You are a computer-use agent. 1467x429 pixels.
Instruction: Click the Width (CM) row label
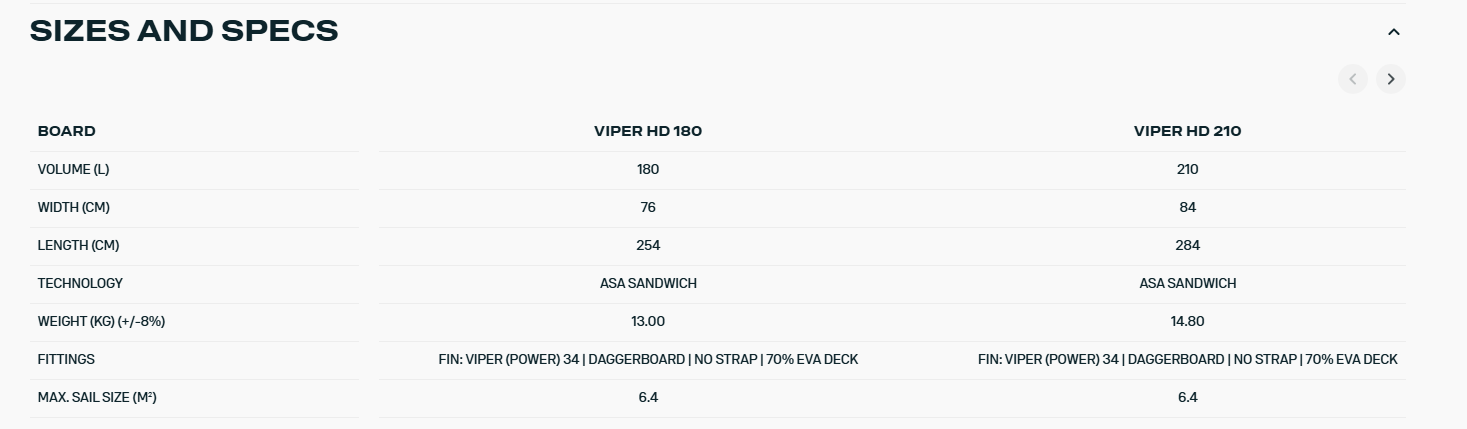point(73,207)
